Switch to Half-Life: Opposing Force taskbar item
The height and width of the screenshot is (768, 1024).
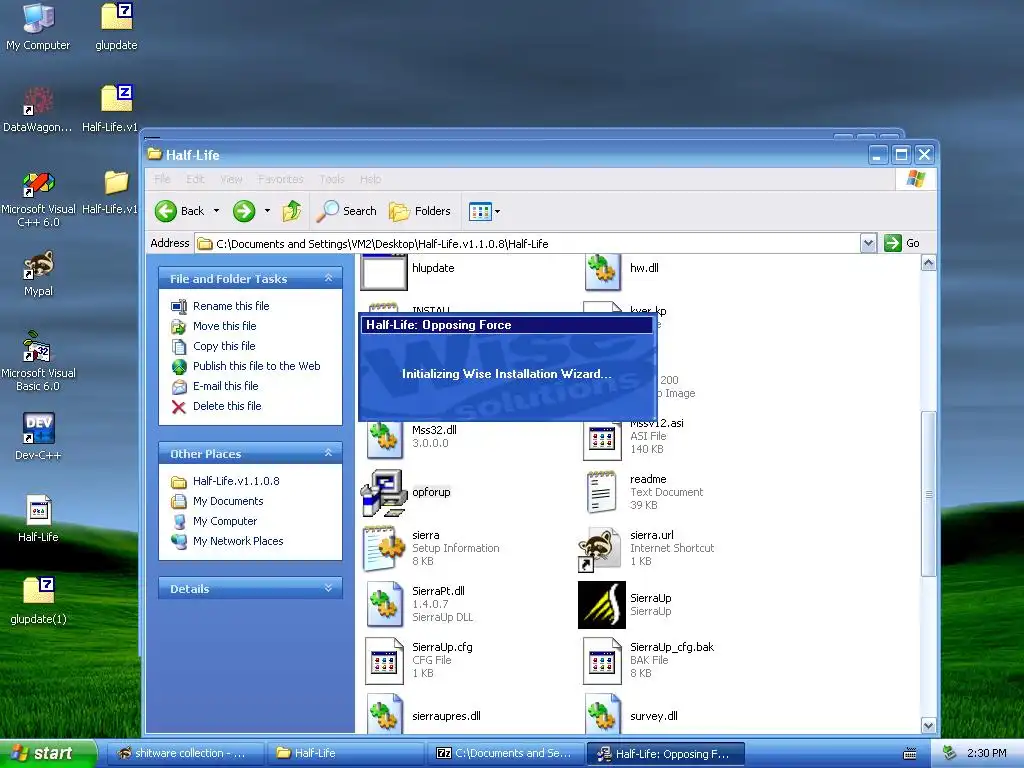666,753
